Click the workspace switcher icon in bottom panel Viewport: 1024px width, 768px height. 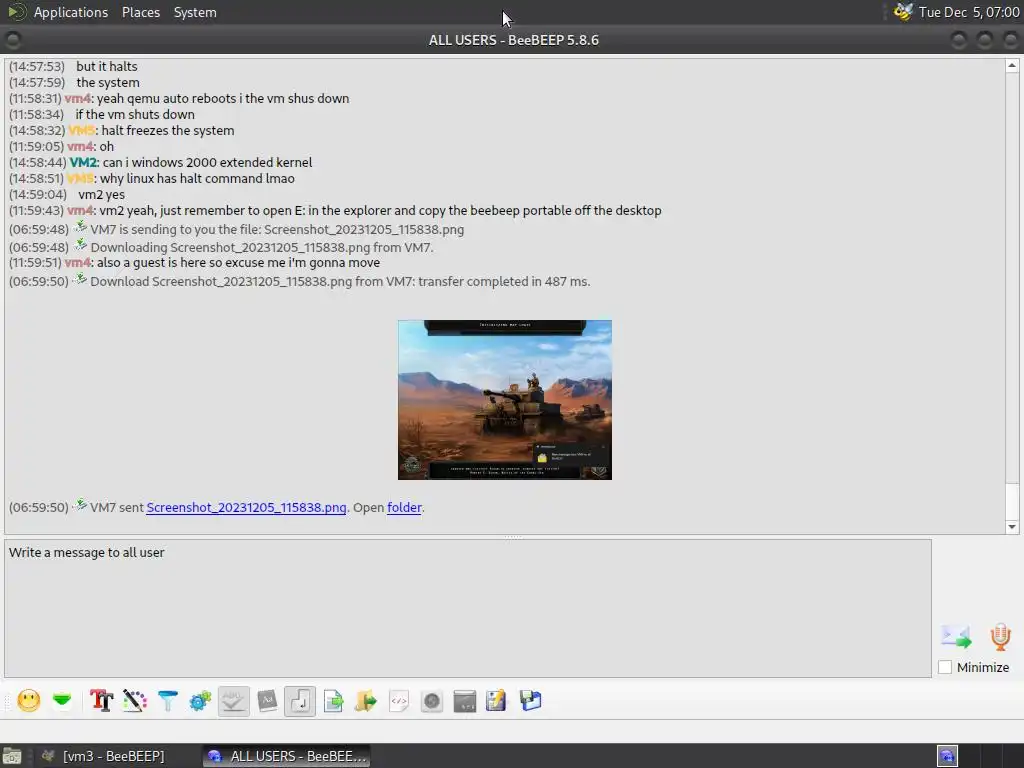tap(948, 756)
